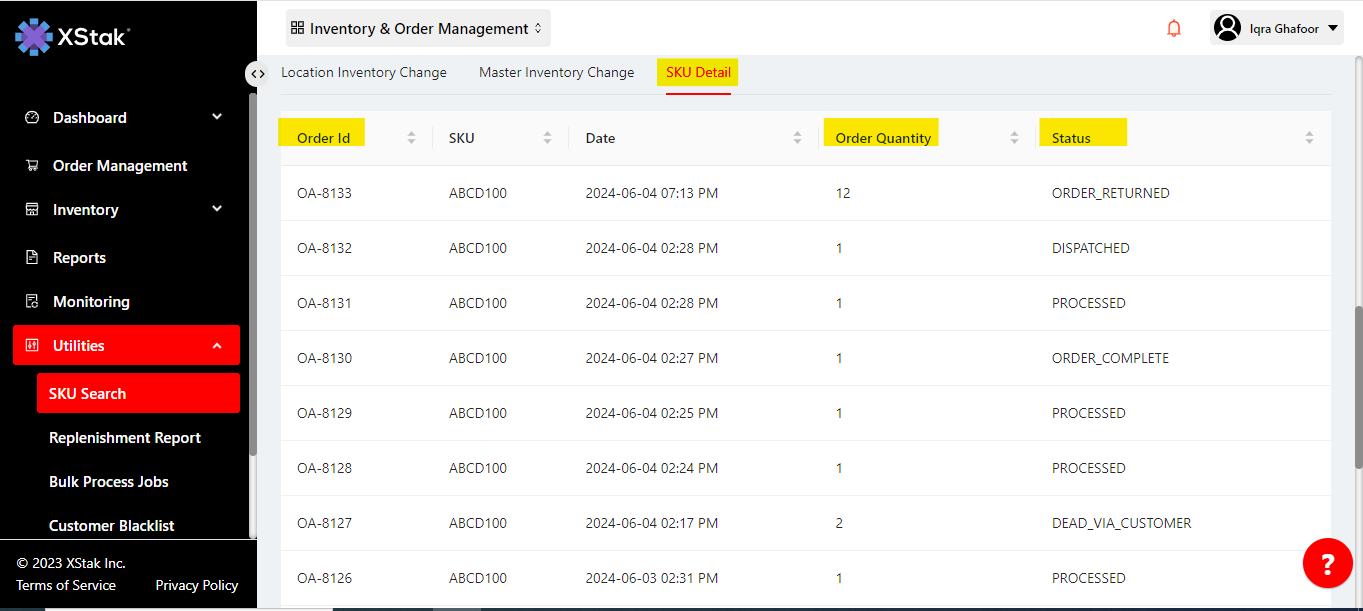Expand the Inventory sidebar section
Image resolution: width=1363 pixels, height=611 pixels.
click(217, 209)
